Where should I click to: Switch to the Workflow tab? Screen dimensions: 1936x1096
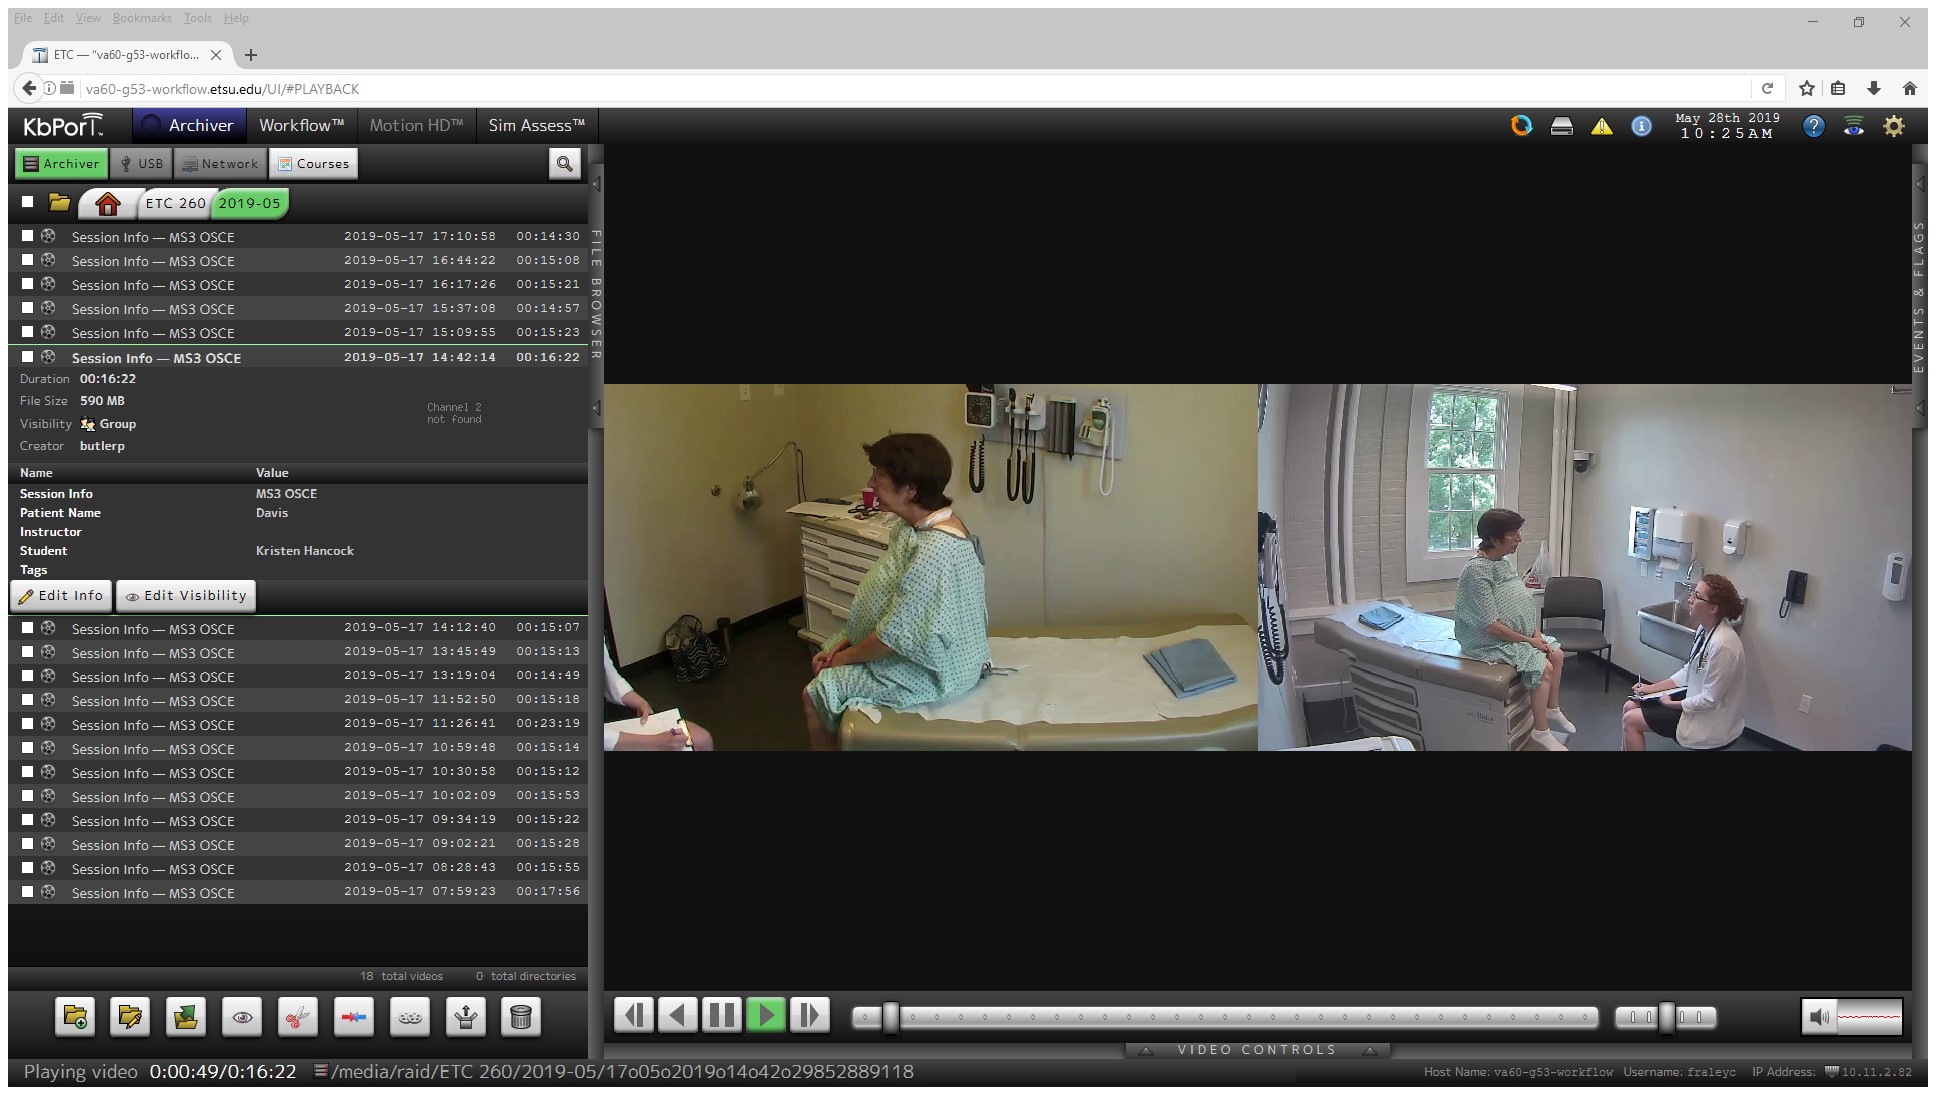301,125
